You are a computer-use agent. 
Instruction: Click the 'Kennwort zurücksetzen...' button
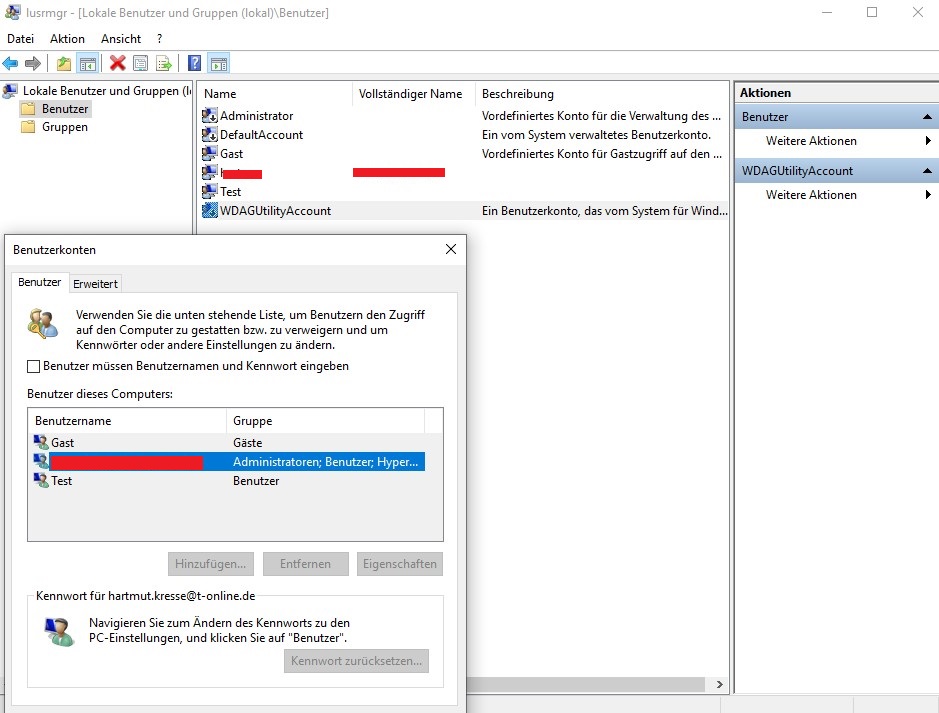356,661
